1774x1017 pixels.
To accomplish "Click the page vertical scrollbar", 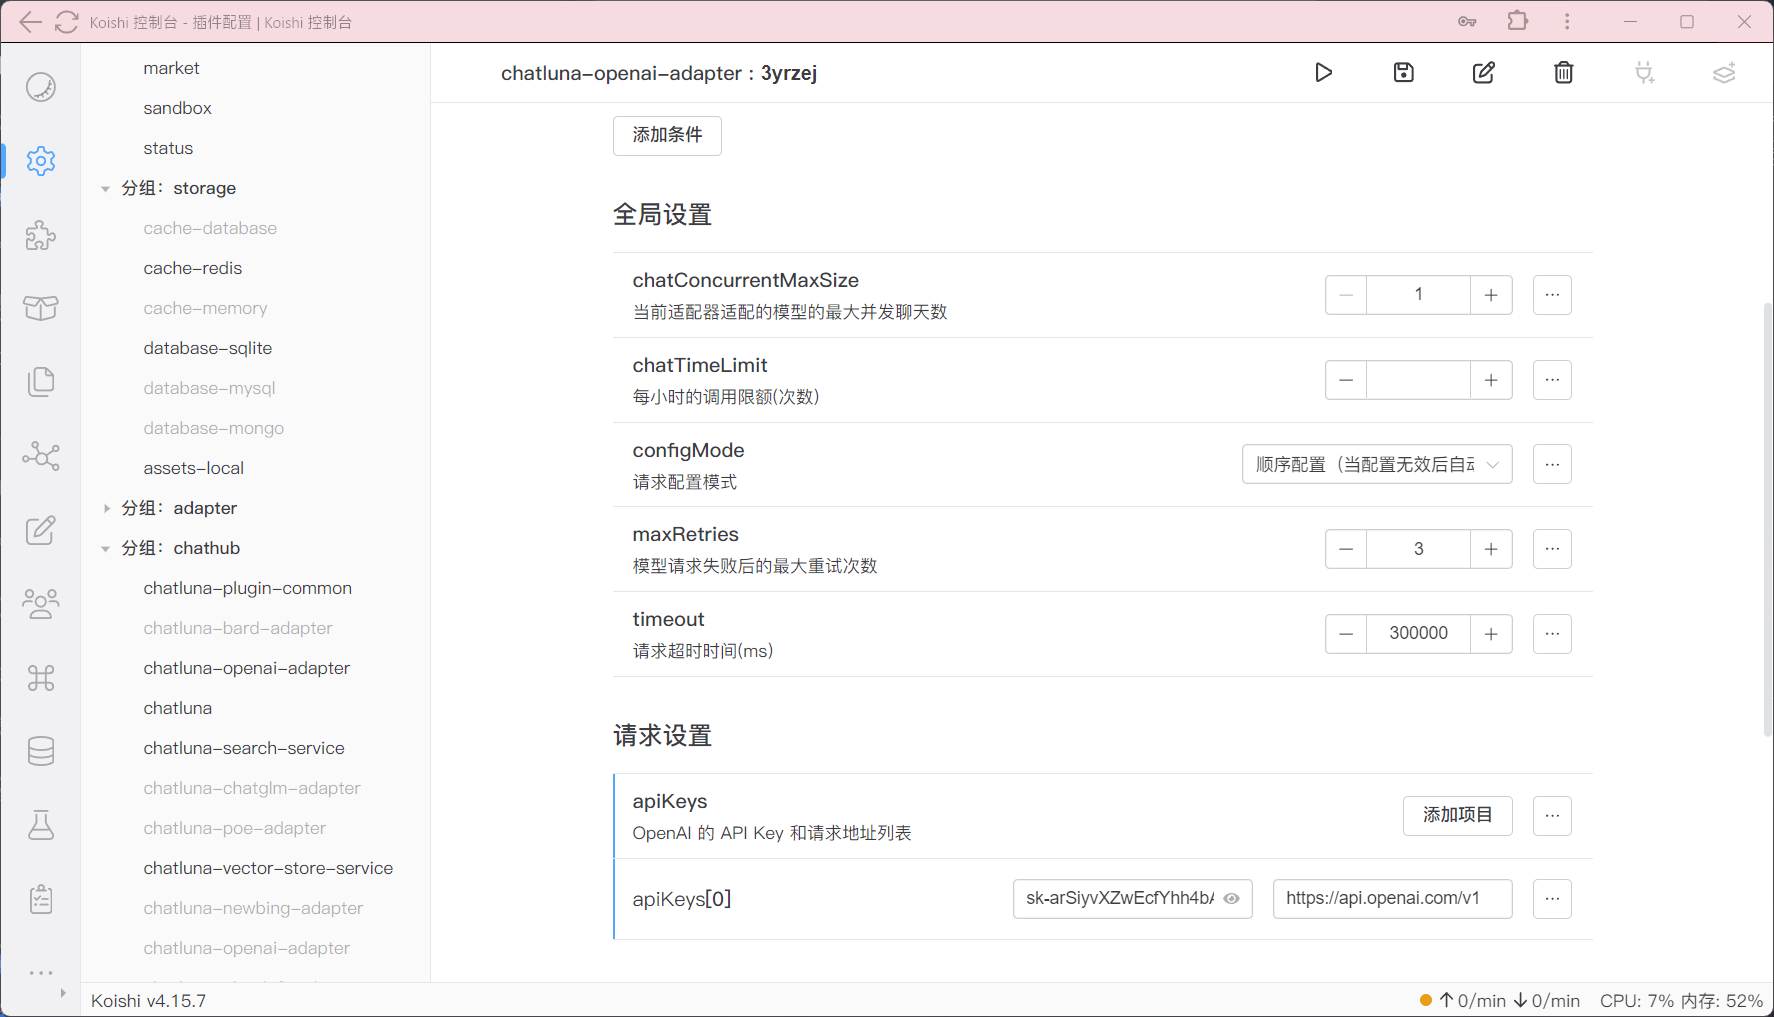I will click(x=1767, y=520).
